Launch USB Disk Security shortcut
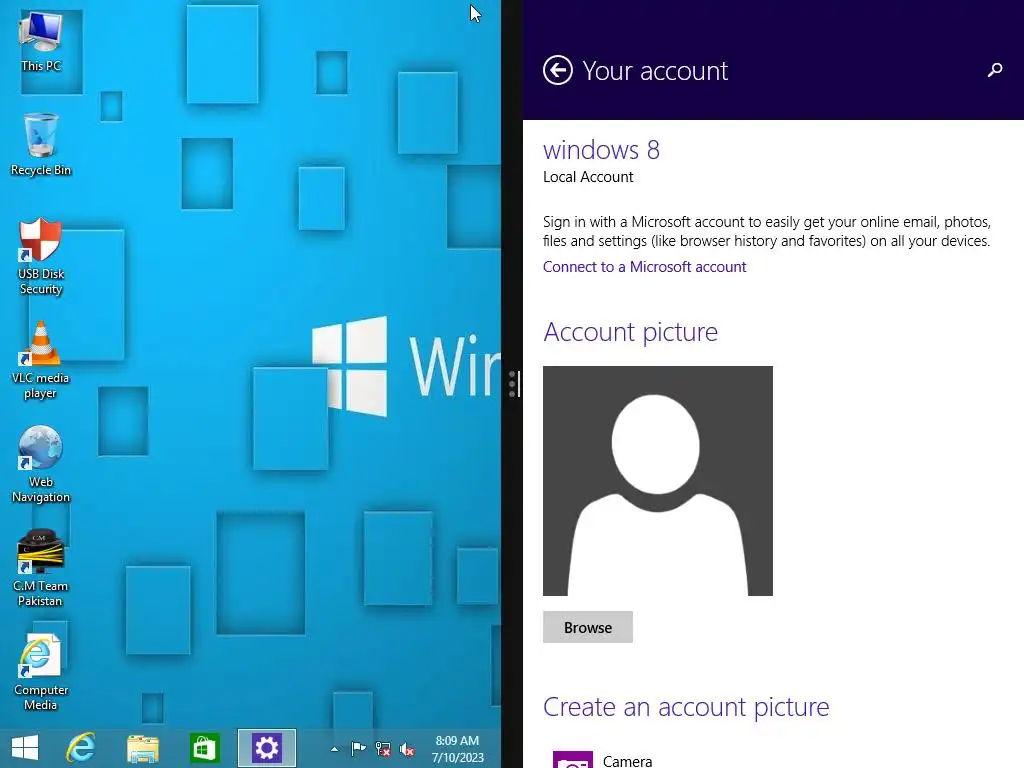 point(40,257)
